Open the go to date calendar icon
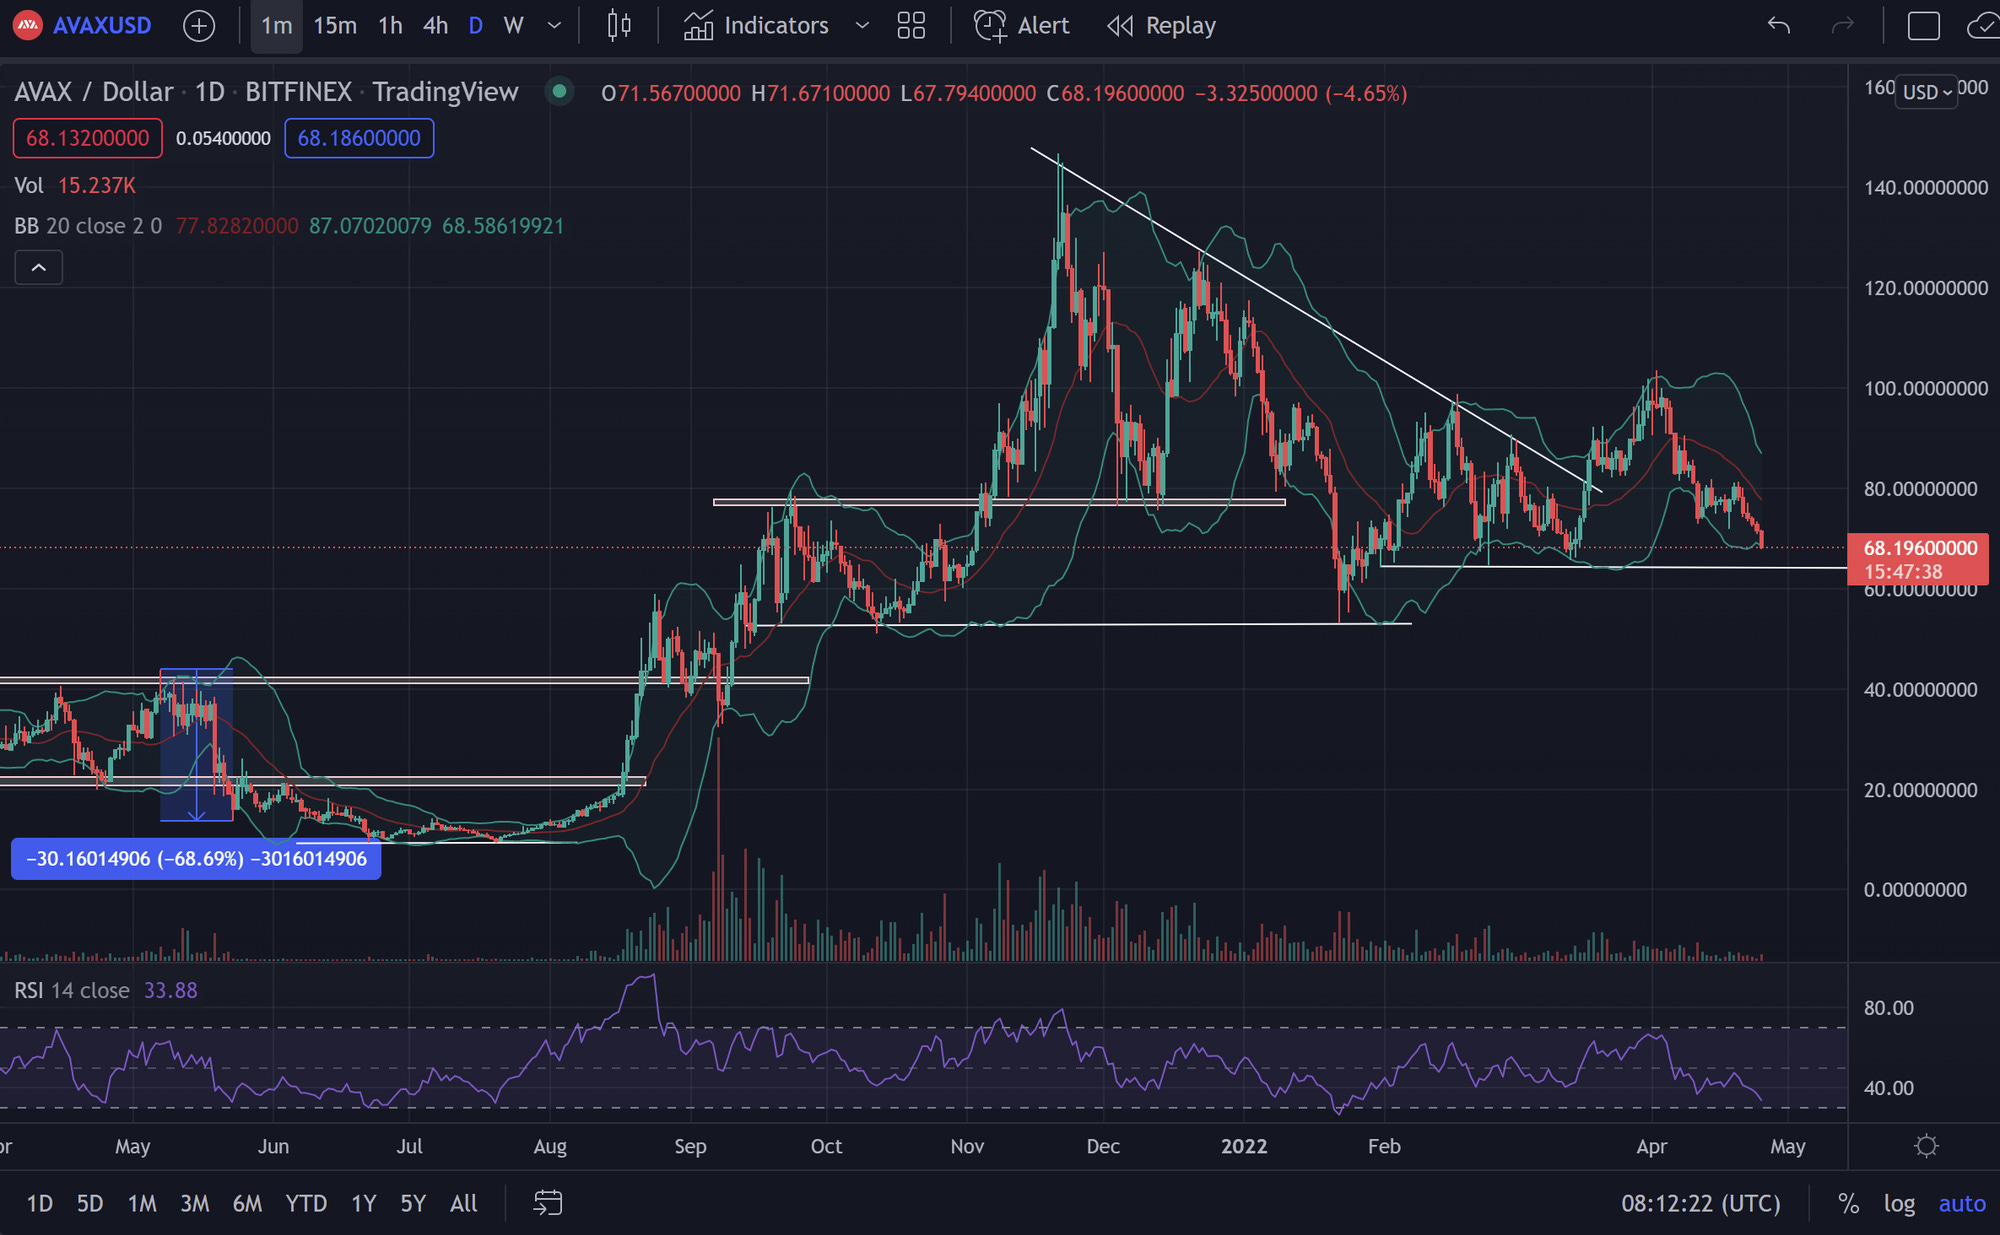Image resolution: width=2000 pixels, height=1235 pixels. point(548,1203)
